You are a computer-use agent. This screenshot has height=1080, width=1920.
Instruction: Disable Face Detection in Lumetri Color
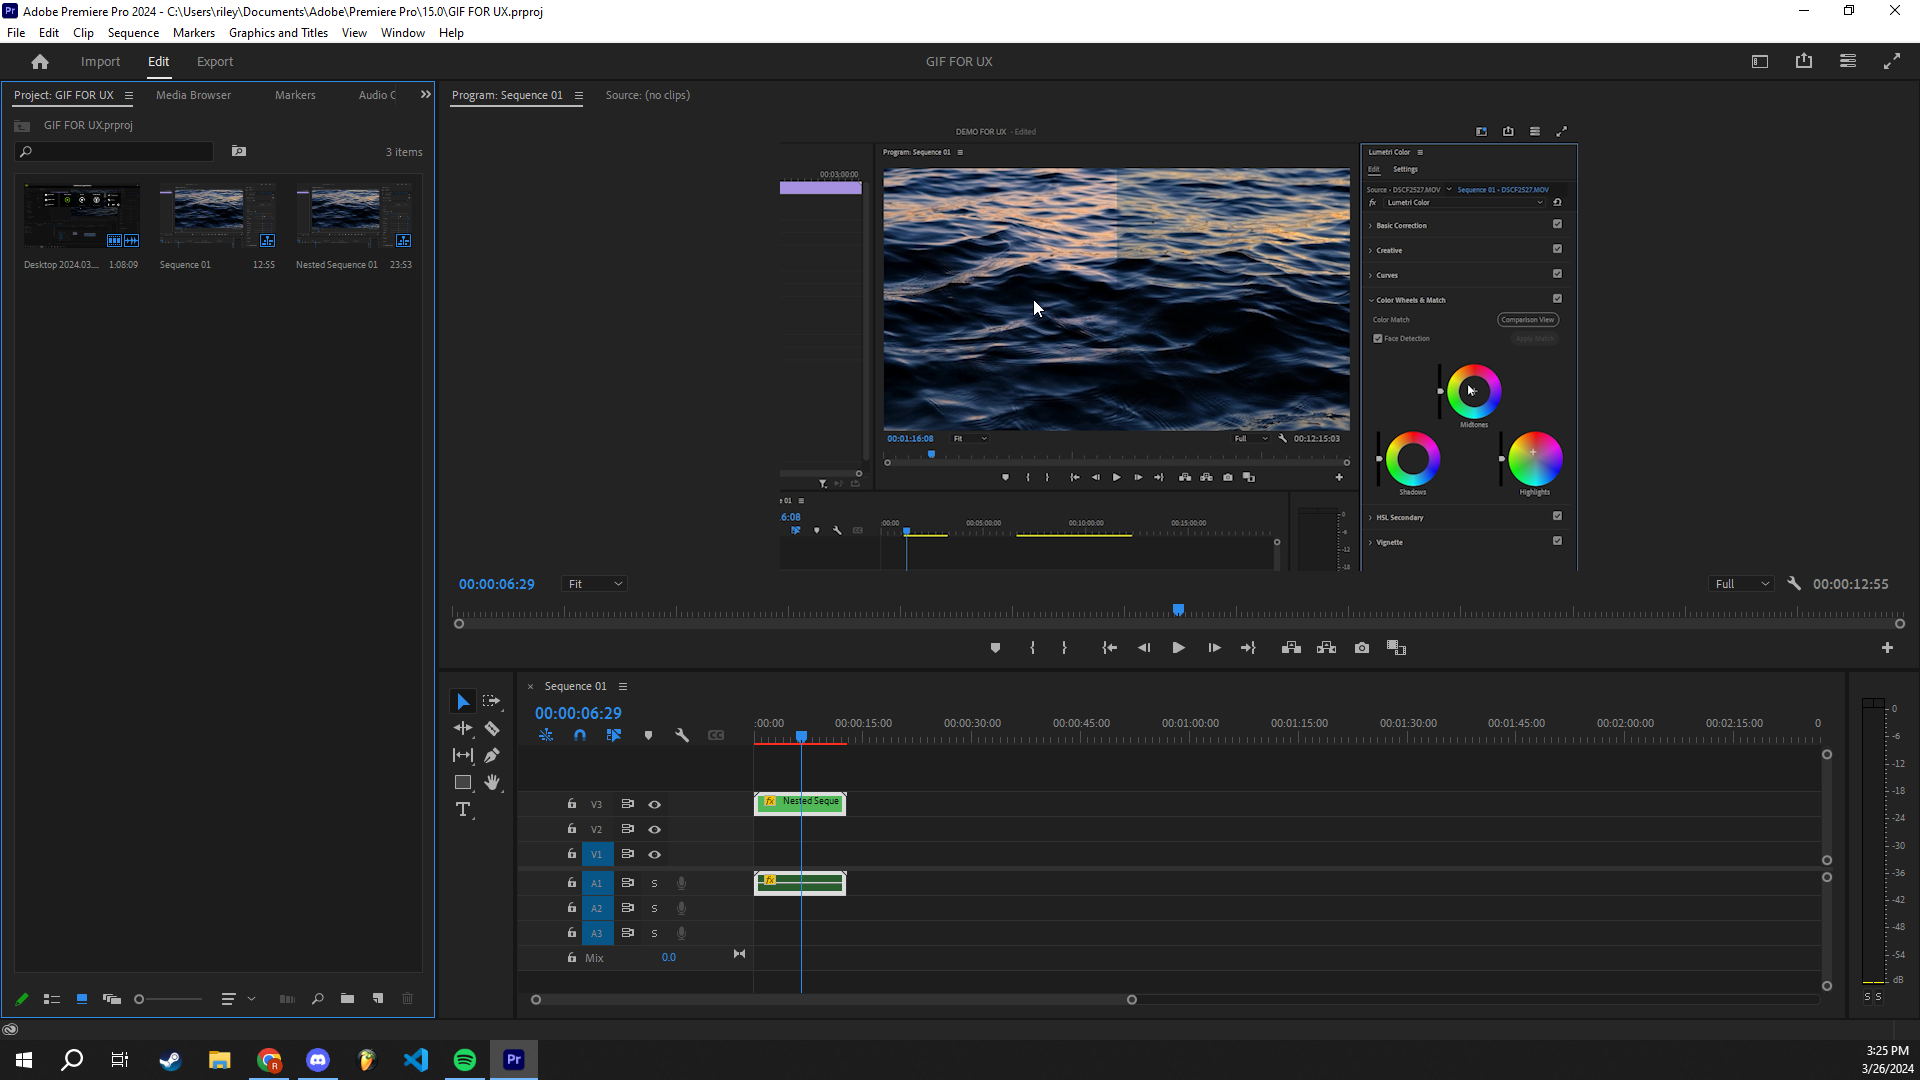coord(1378,338)
